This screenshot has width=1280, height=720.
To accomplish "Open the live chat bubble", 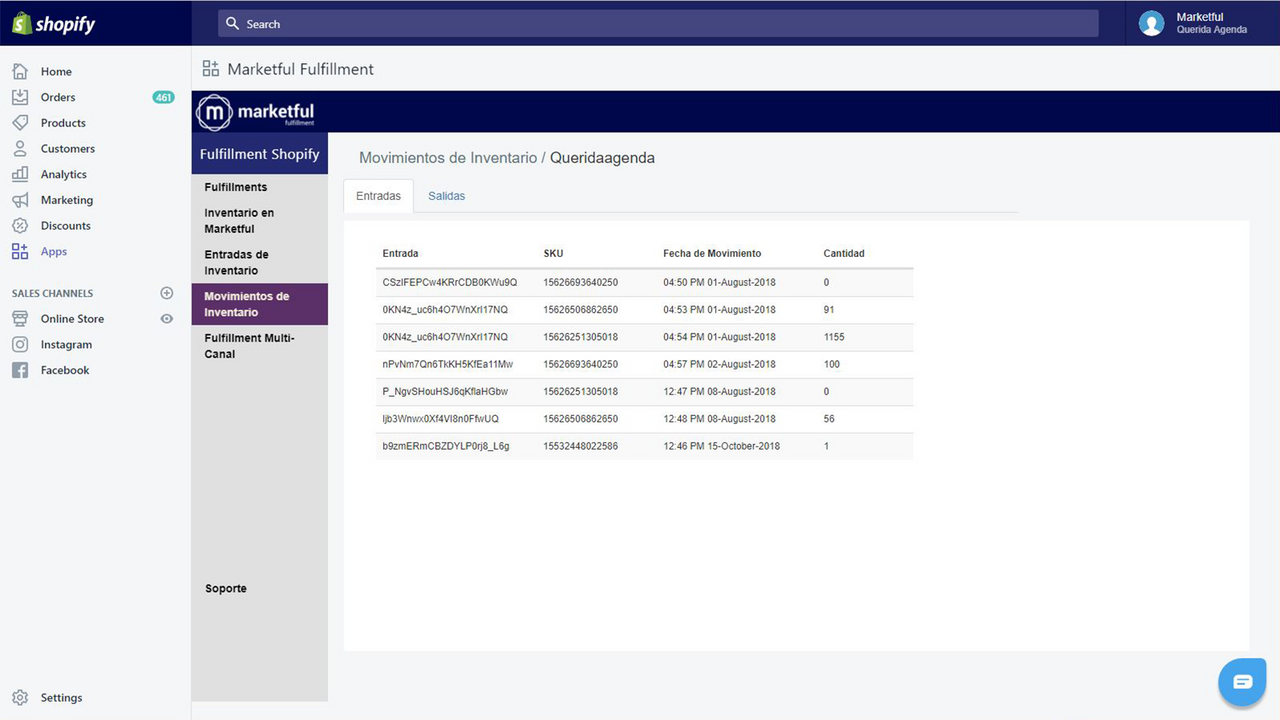I will [x=1242, y=681].
